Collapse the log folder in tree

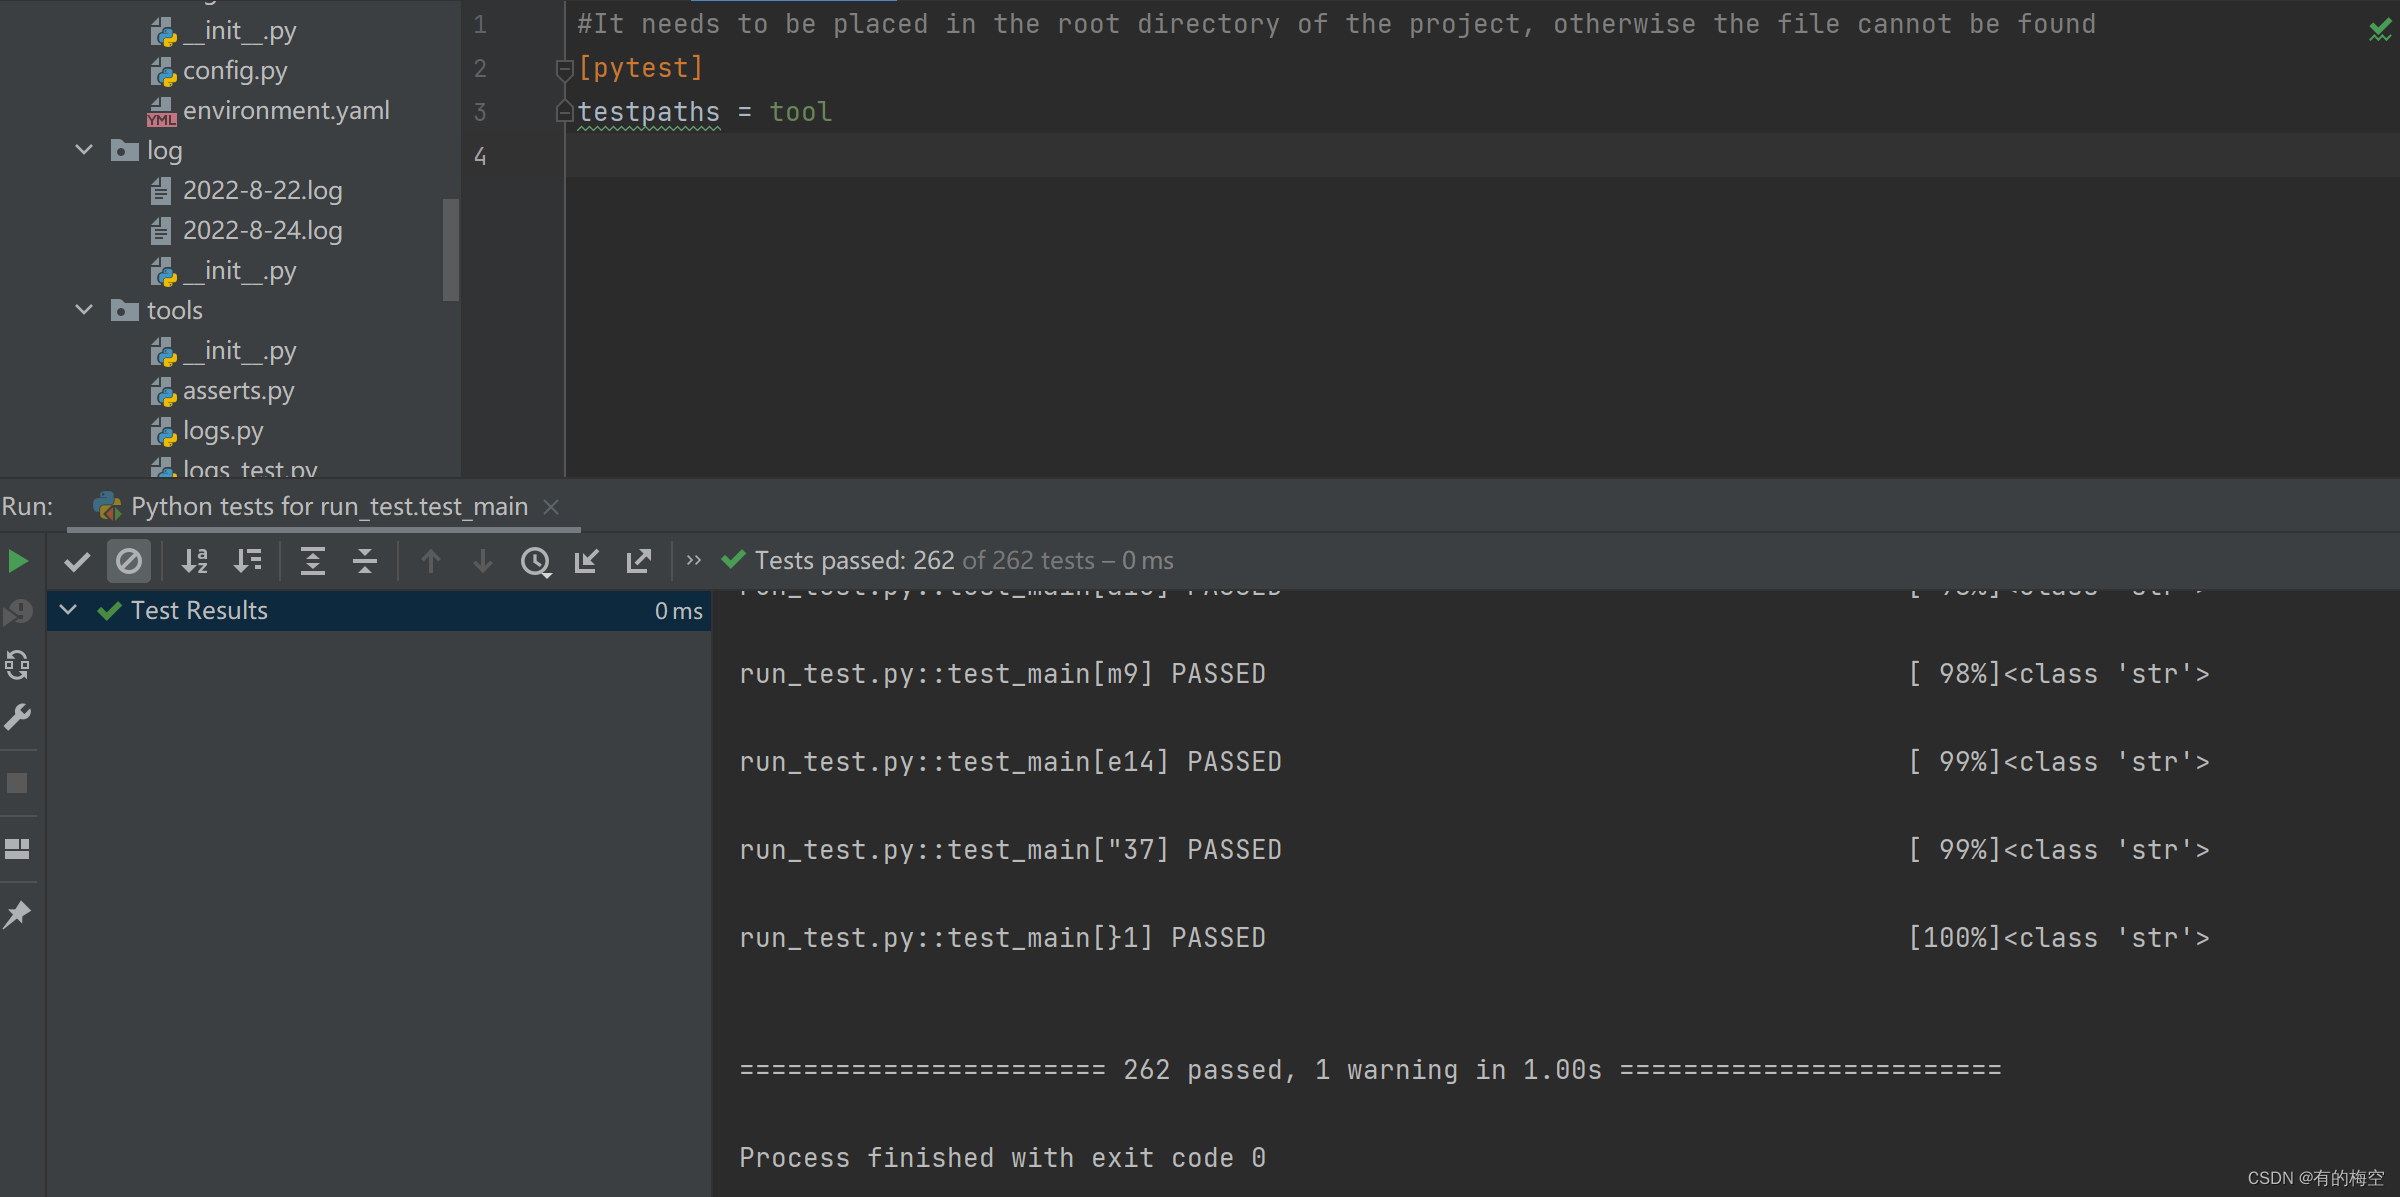click(x=84, y=150)
